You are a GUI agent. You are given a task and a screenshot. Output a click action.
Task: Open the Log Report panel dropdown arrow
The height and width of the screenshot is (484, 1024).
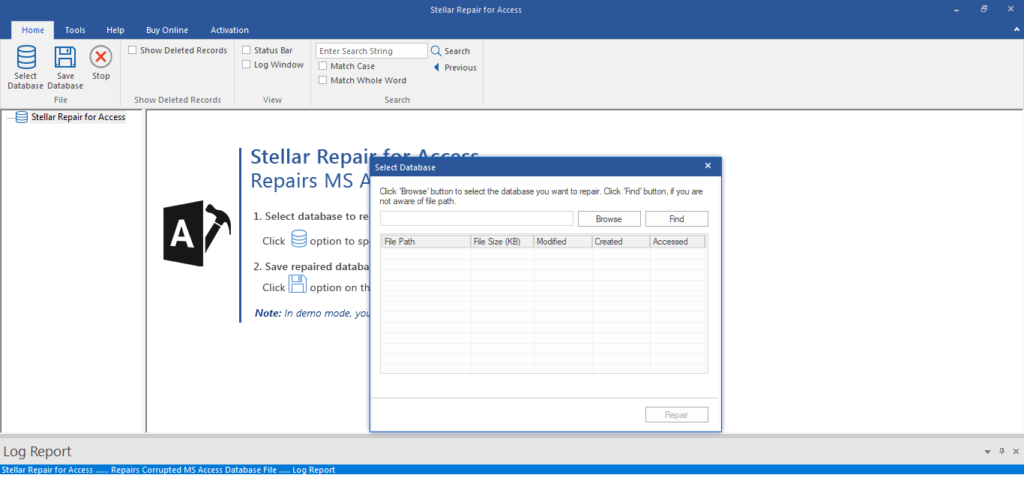pyautogui.click(x=987, y=451)
